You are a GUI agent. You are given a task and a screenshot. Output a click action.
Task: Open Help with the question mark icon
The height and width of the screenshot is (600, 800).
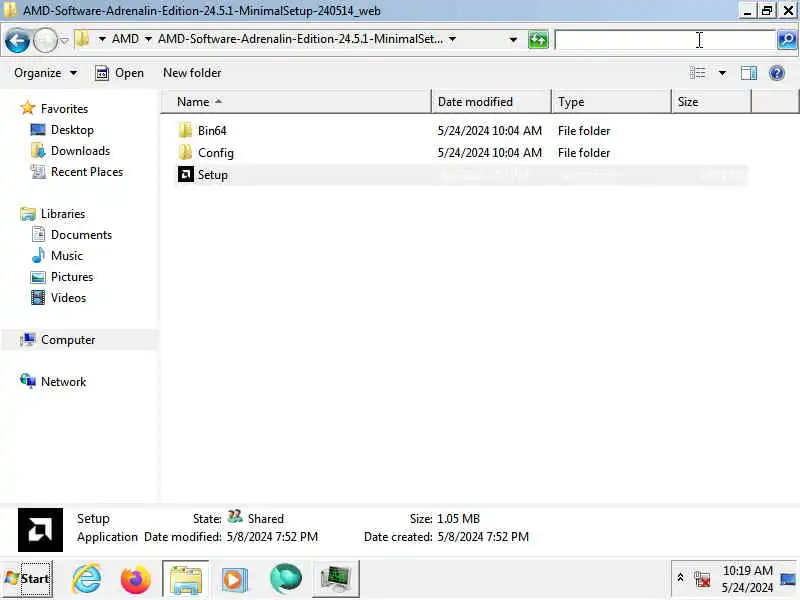click(777, 73)
